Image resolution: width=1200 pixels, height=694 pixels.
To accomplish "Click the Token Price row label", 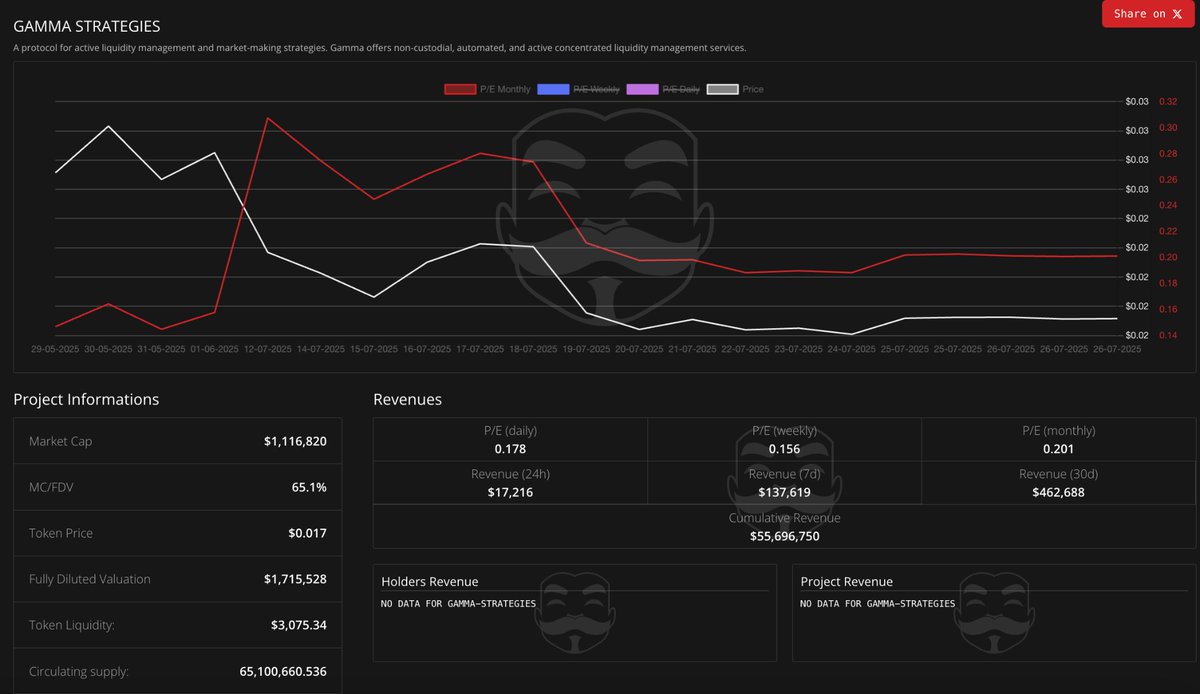I will 61,533.
